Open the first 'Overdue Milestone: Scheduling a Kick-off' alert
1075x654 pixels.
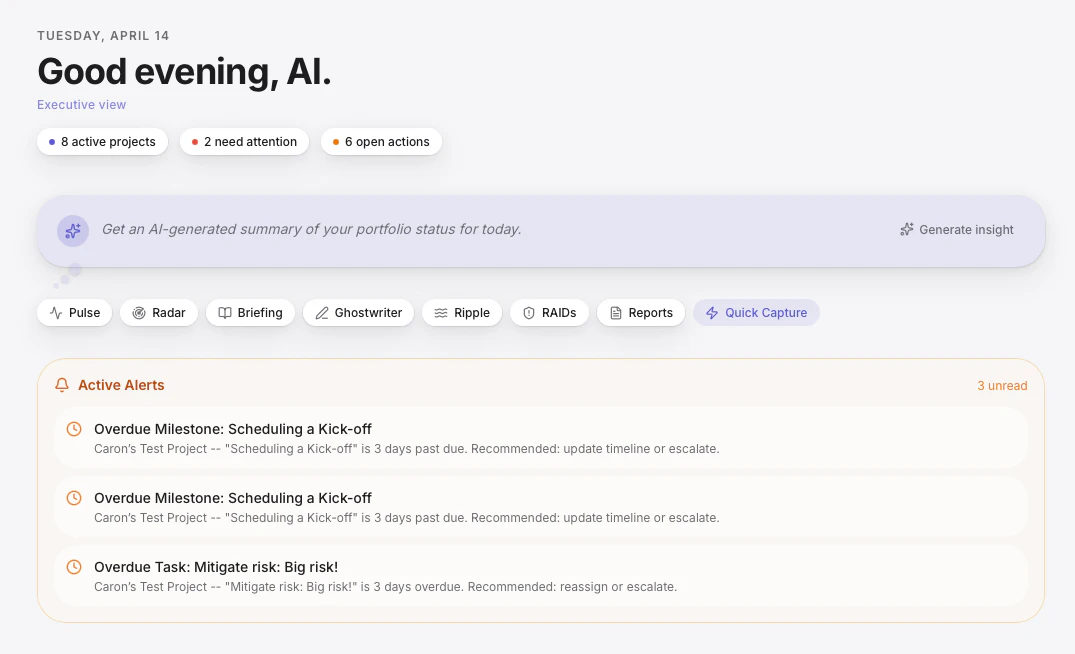(540, 438)
